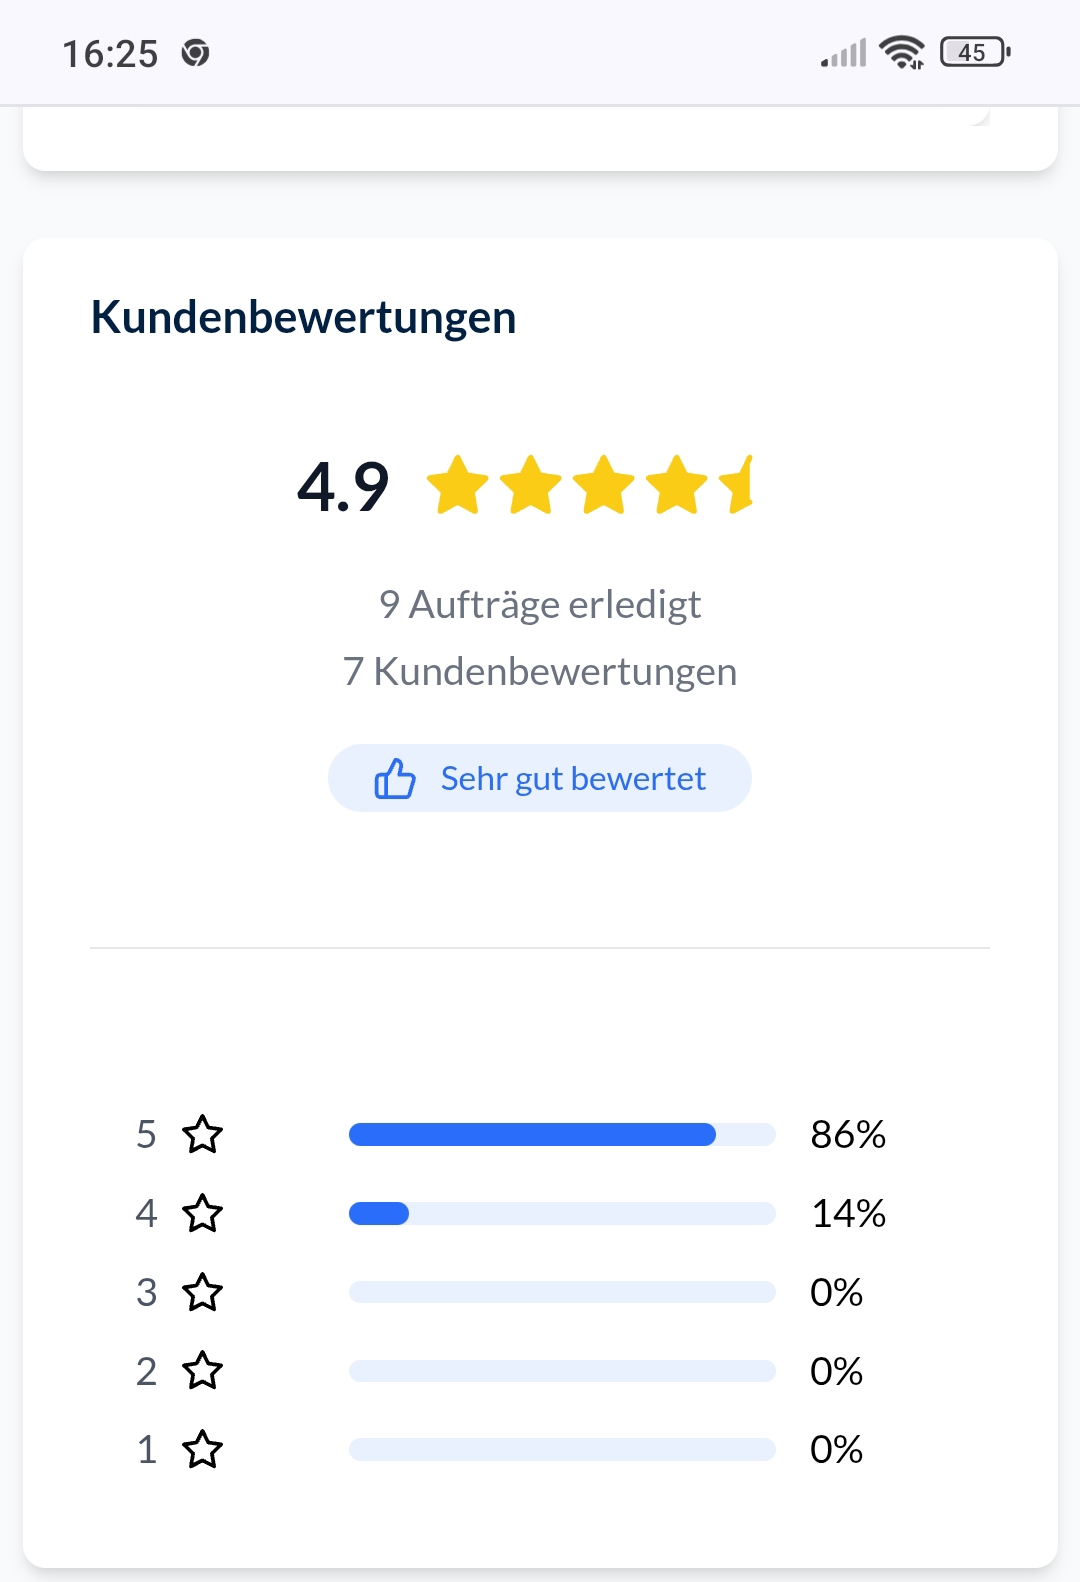Click the 4-star row star icon
The image size is (1080, 1582).
pos(202,1213)
